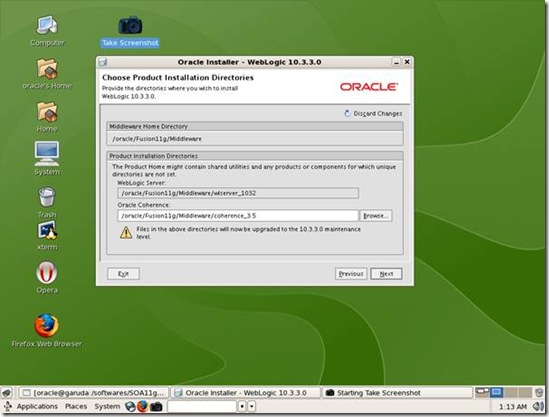Viewport: 549px width, 417px height.
Task: Minimize the Oracle Installer window
Action: (x=396, y=62)
